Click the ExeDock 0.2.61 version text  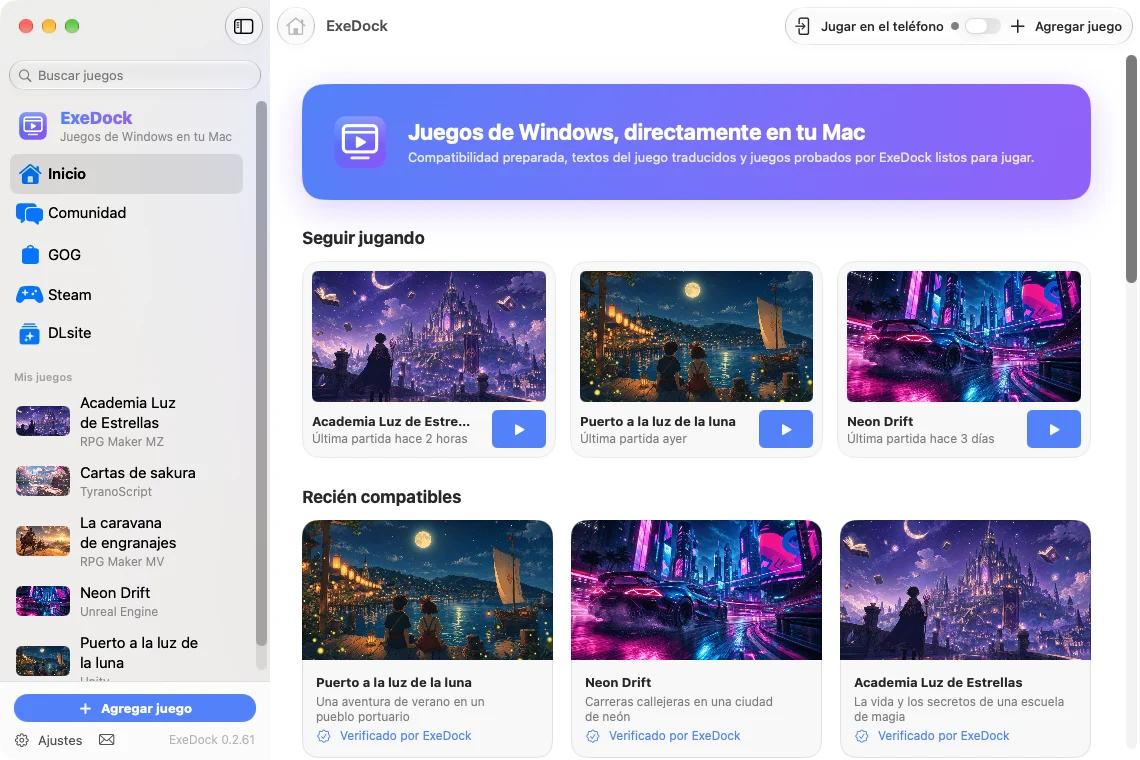pos(212,740)
